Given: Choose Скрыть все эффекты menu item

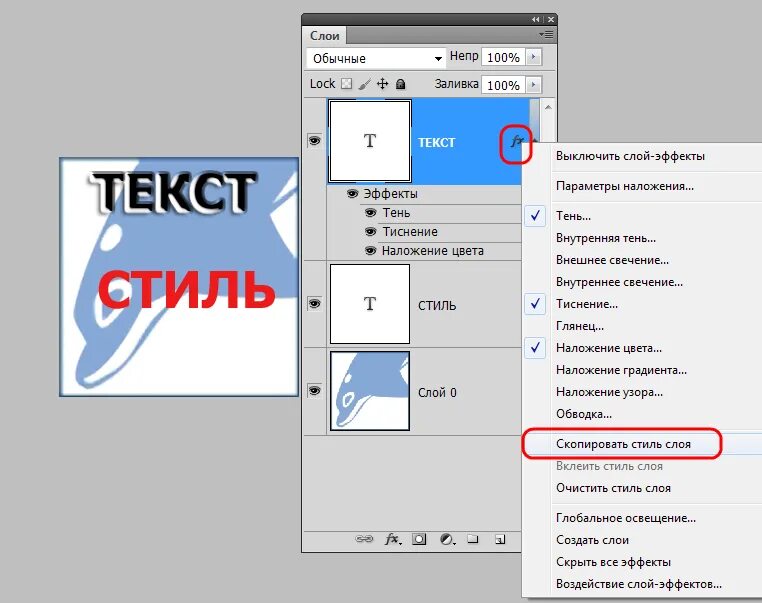Looking at the screenshot, I should [x=613, y=562].
